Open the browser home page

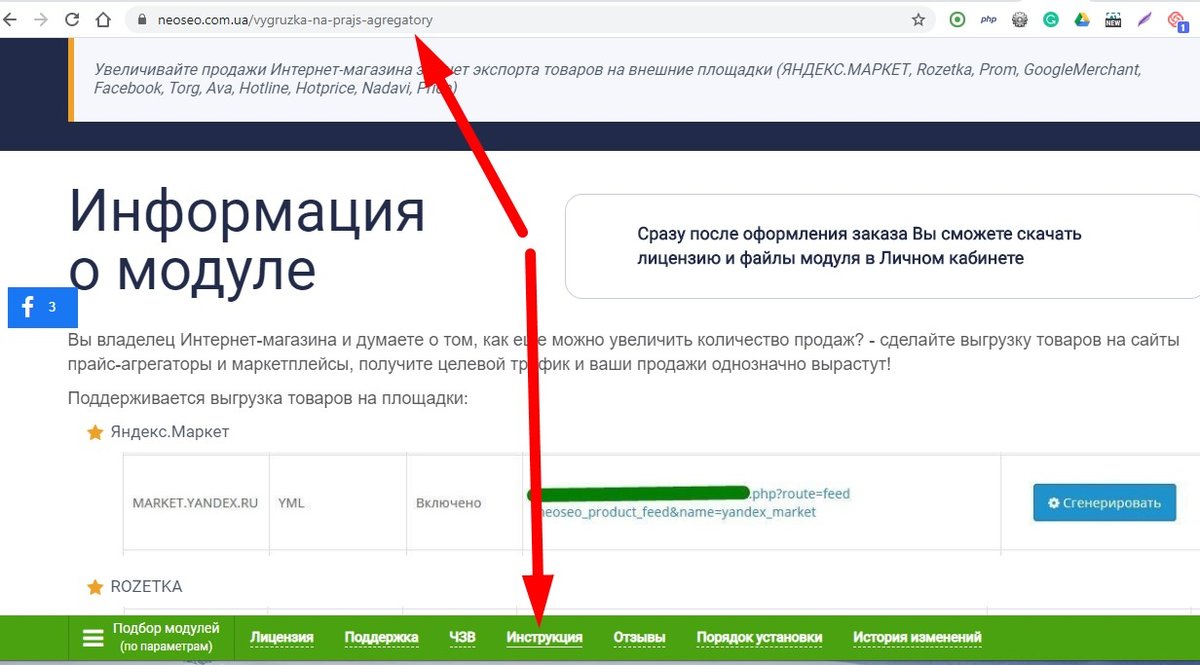tap(103, 19)
